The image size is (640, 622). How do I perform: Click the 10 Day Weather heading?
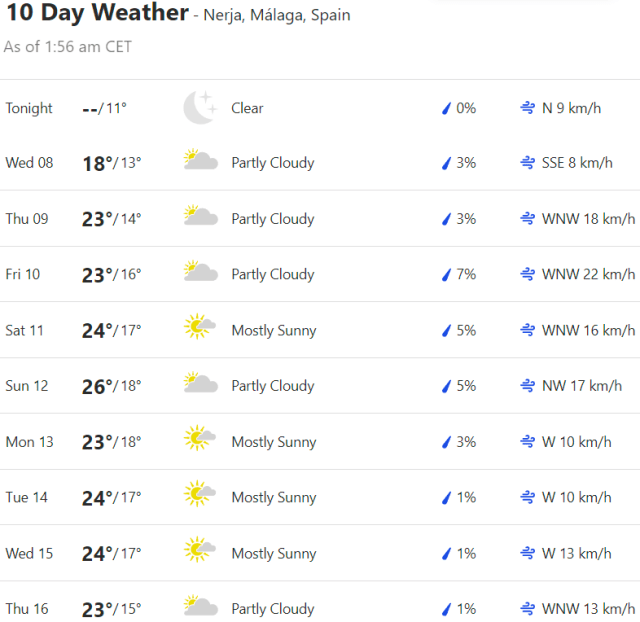click(x=97, y=13)
